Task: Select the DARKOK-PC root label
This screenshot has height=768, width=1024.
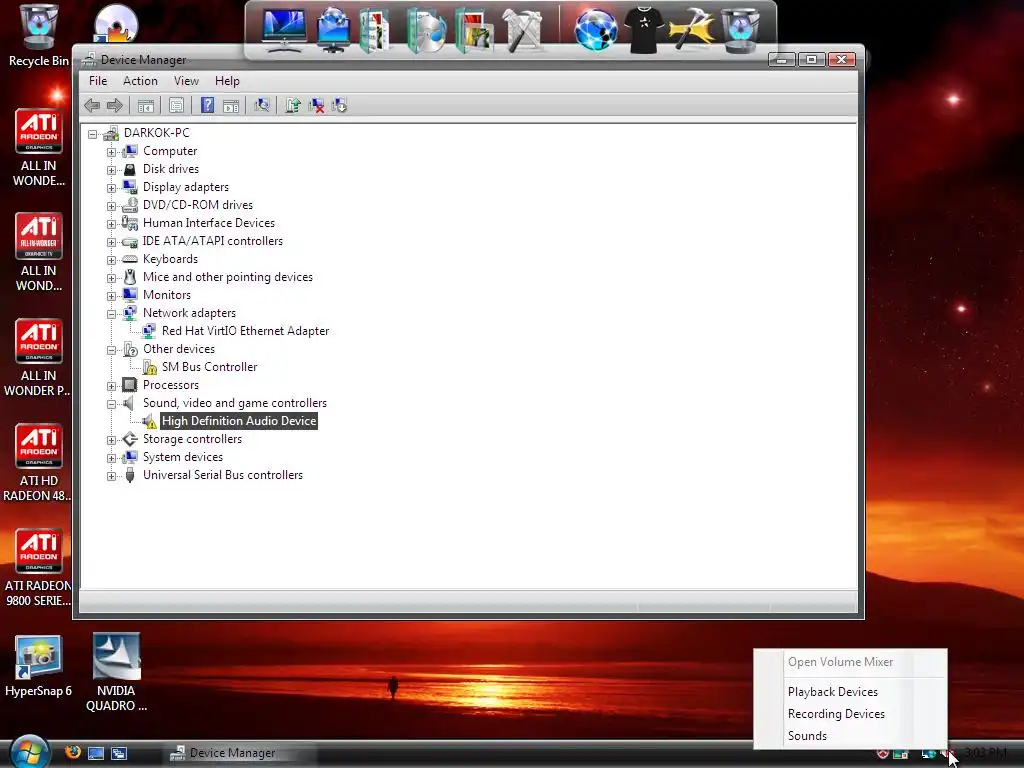Action: click(x=156, y=133)
